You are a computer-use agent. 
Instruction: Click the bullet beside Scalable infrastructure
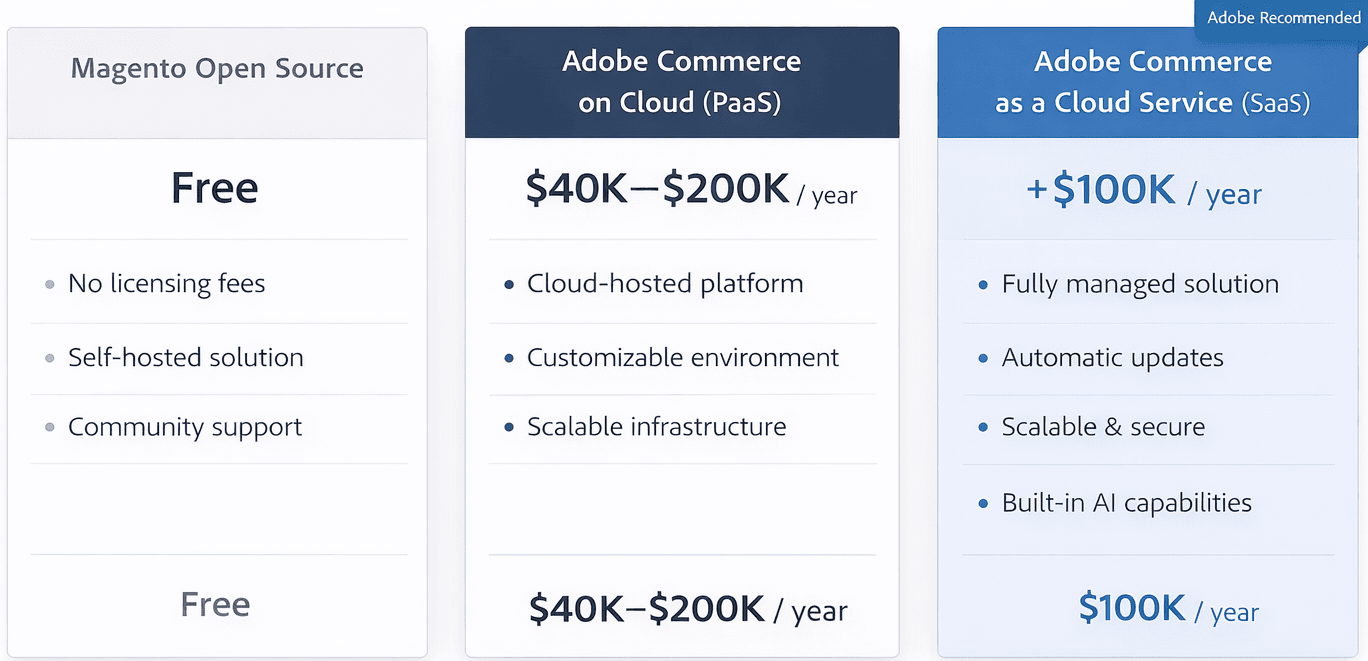click(507, 426)
